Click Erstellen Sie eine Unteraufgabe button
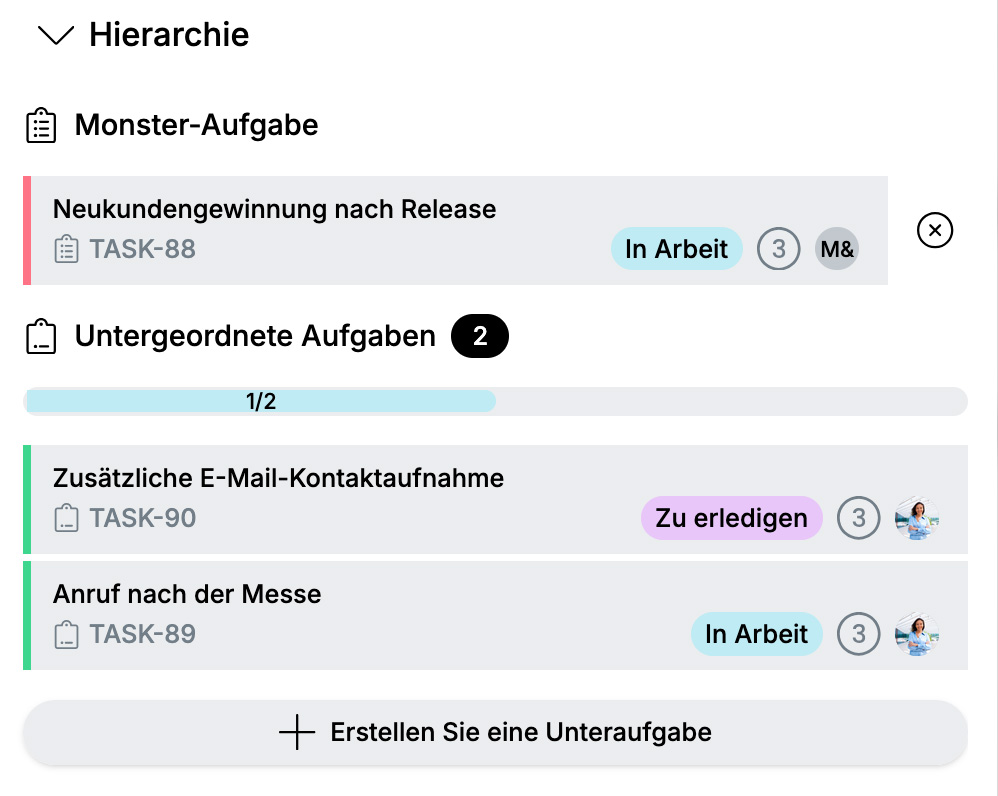This screenshot has width=998, height=796. (495, 732)
